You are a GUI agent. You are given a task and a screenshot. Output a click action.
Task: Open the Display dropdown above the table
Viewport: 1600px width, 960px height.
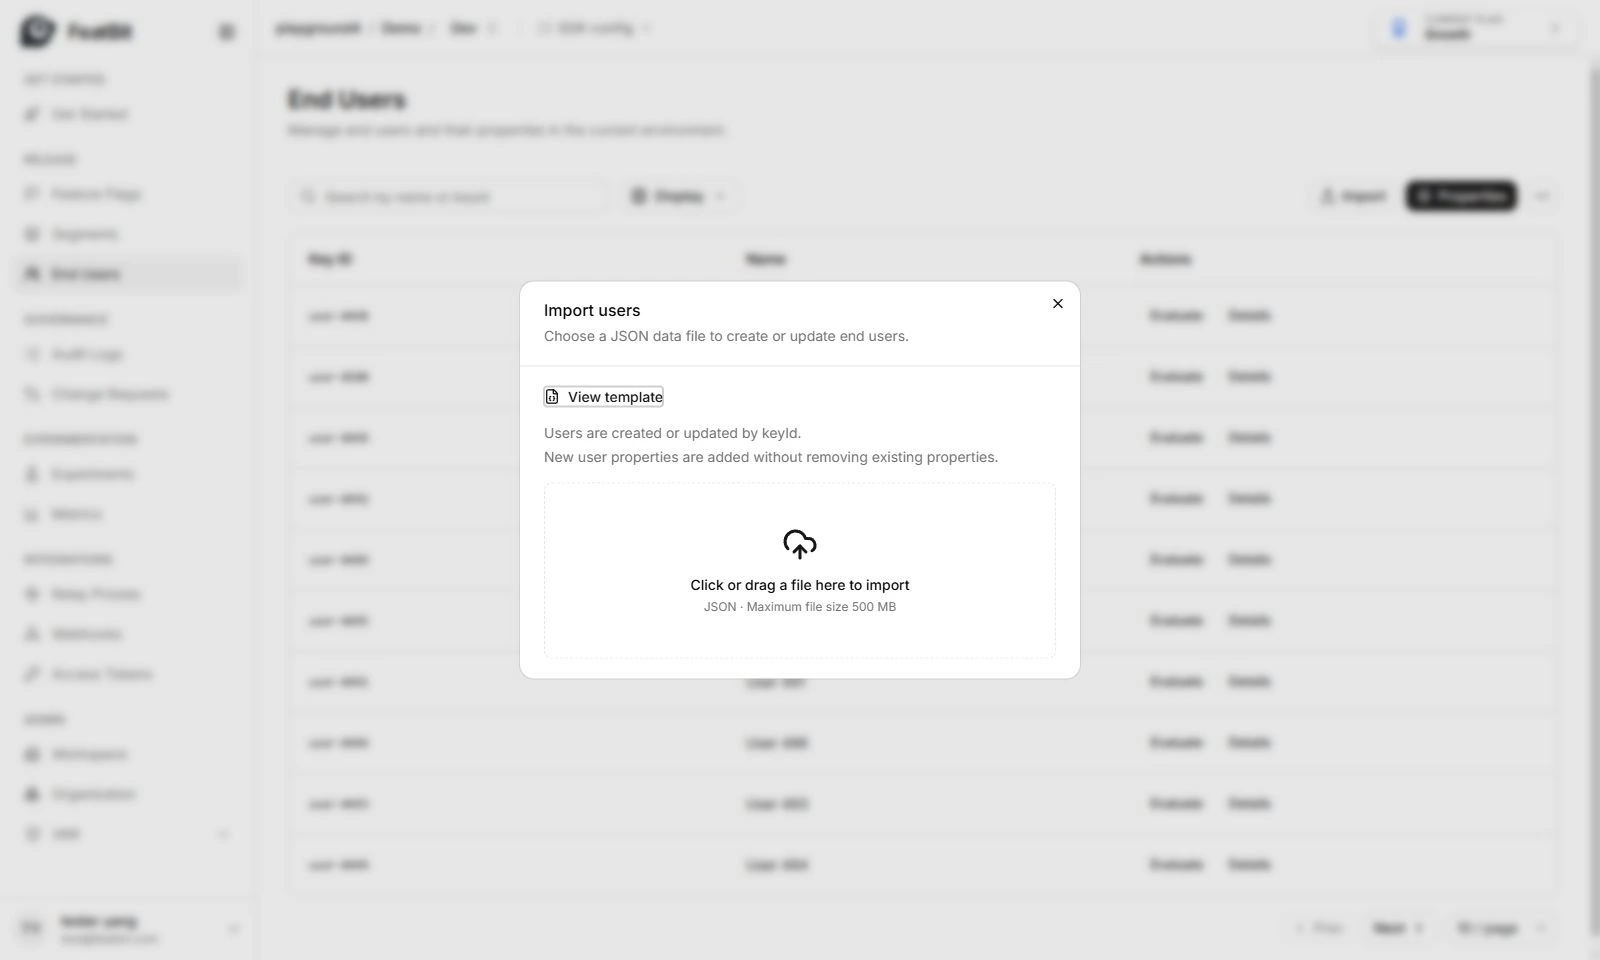pyautogui.click(x=679, y=196)
